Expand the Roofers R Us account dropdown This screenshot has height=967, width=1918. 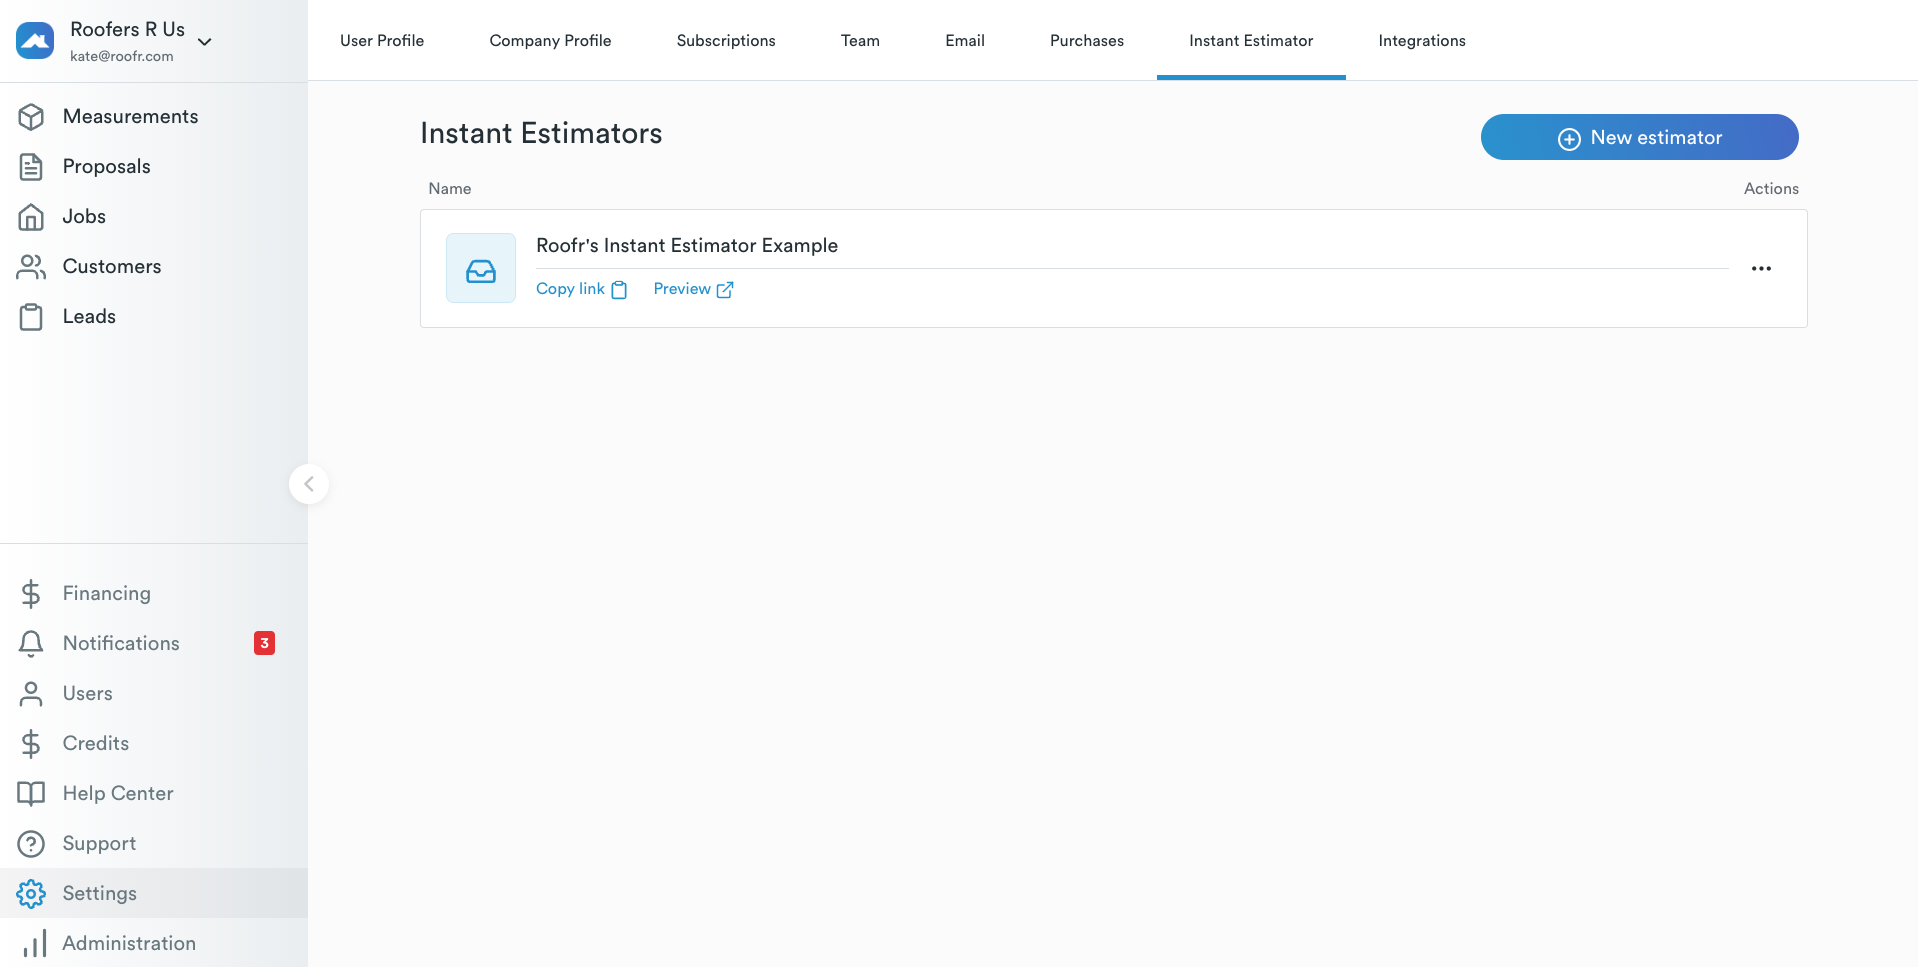[205, 42]
